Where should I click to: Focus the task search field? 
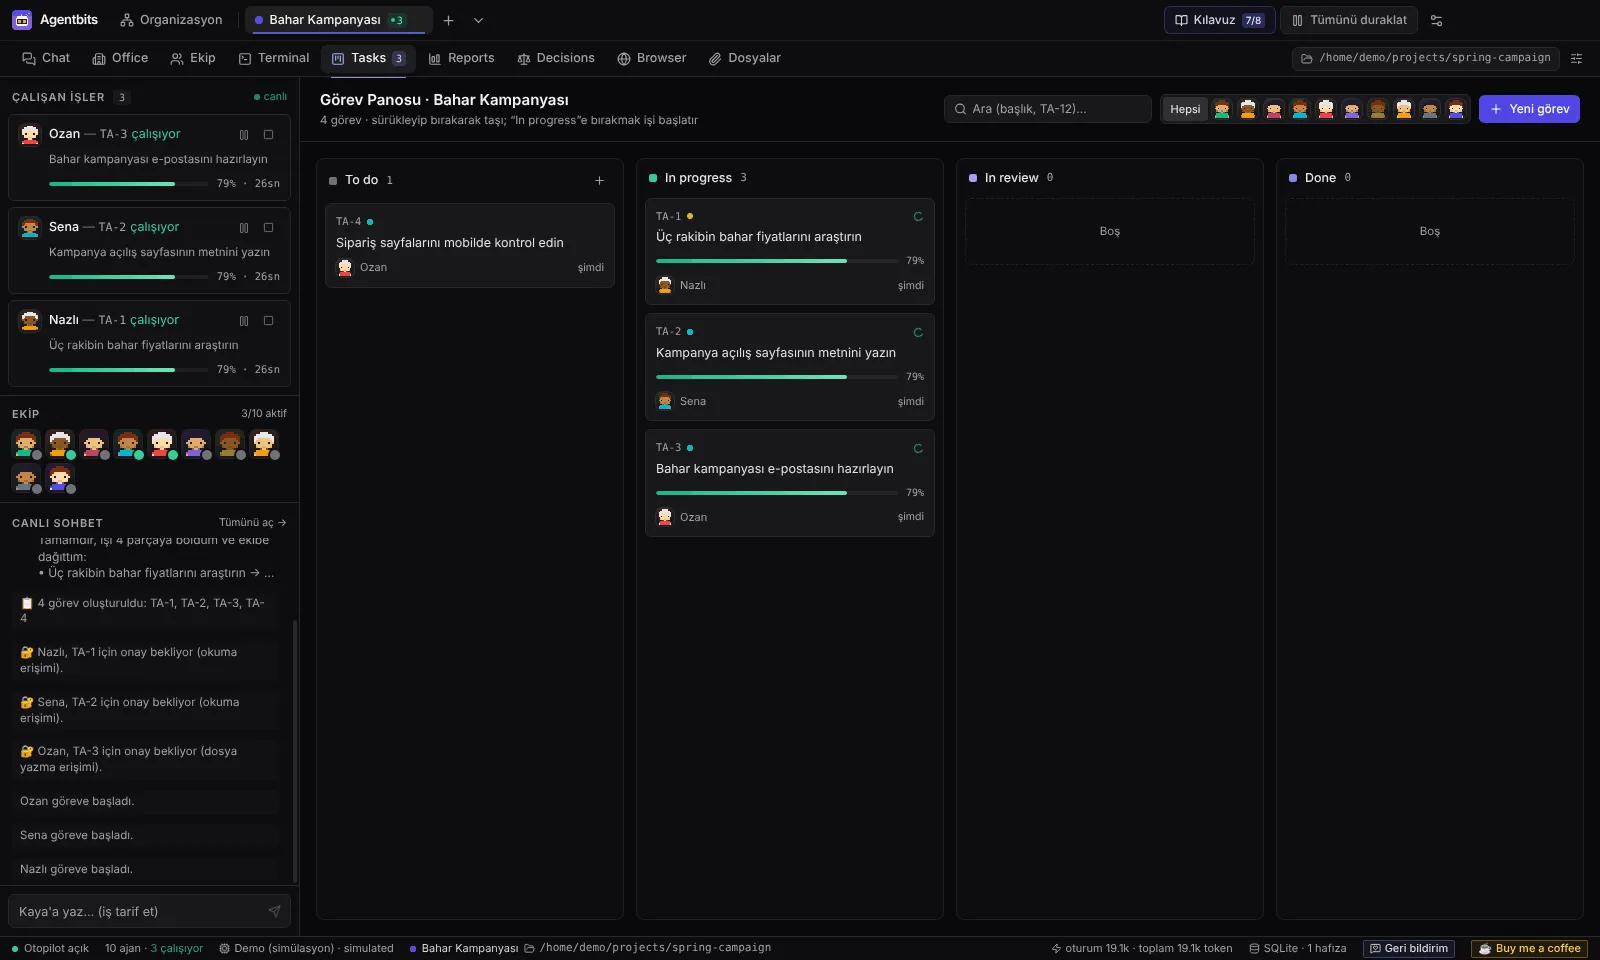[1048, 109]
